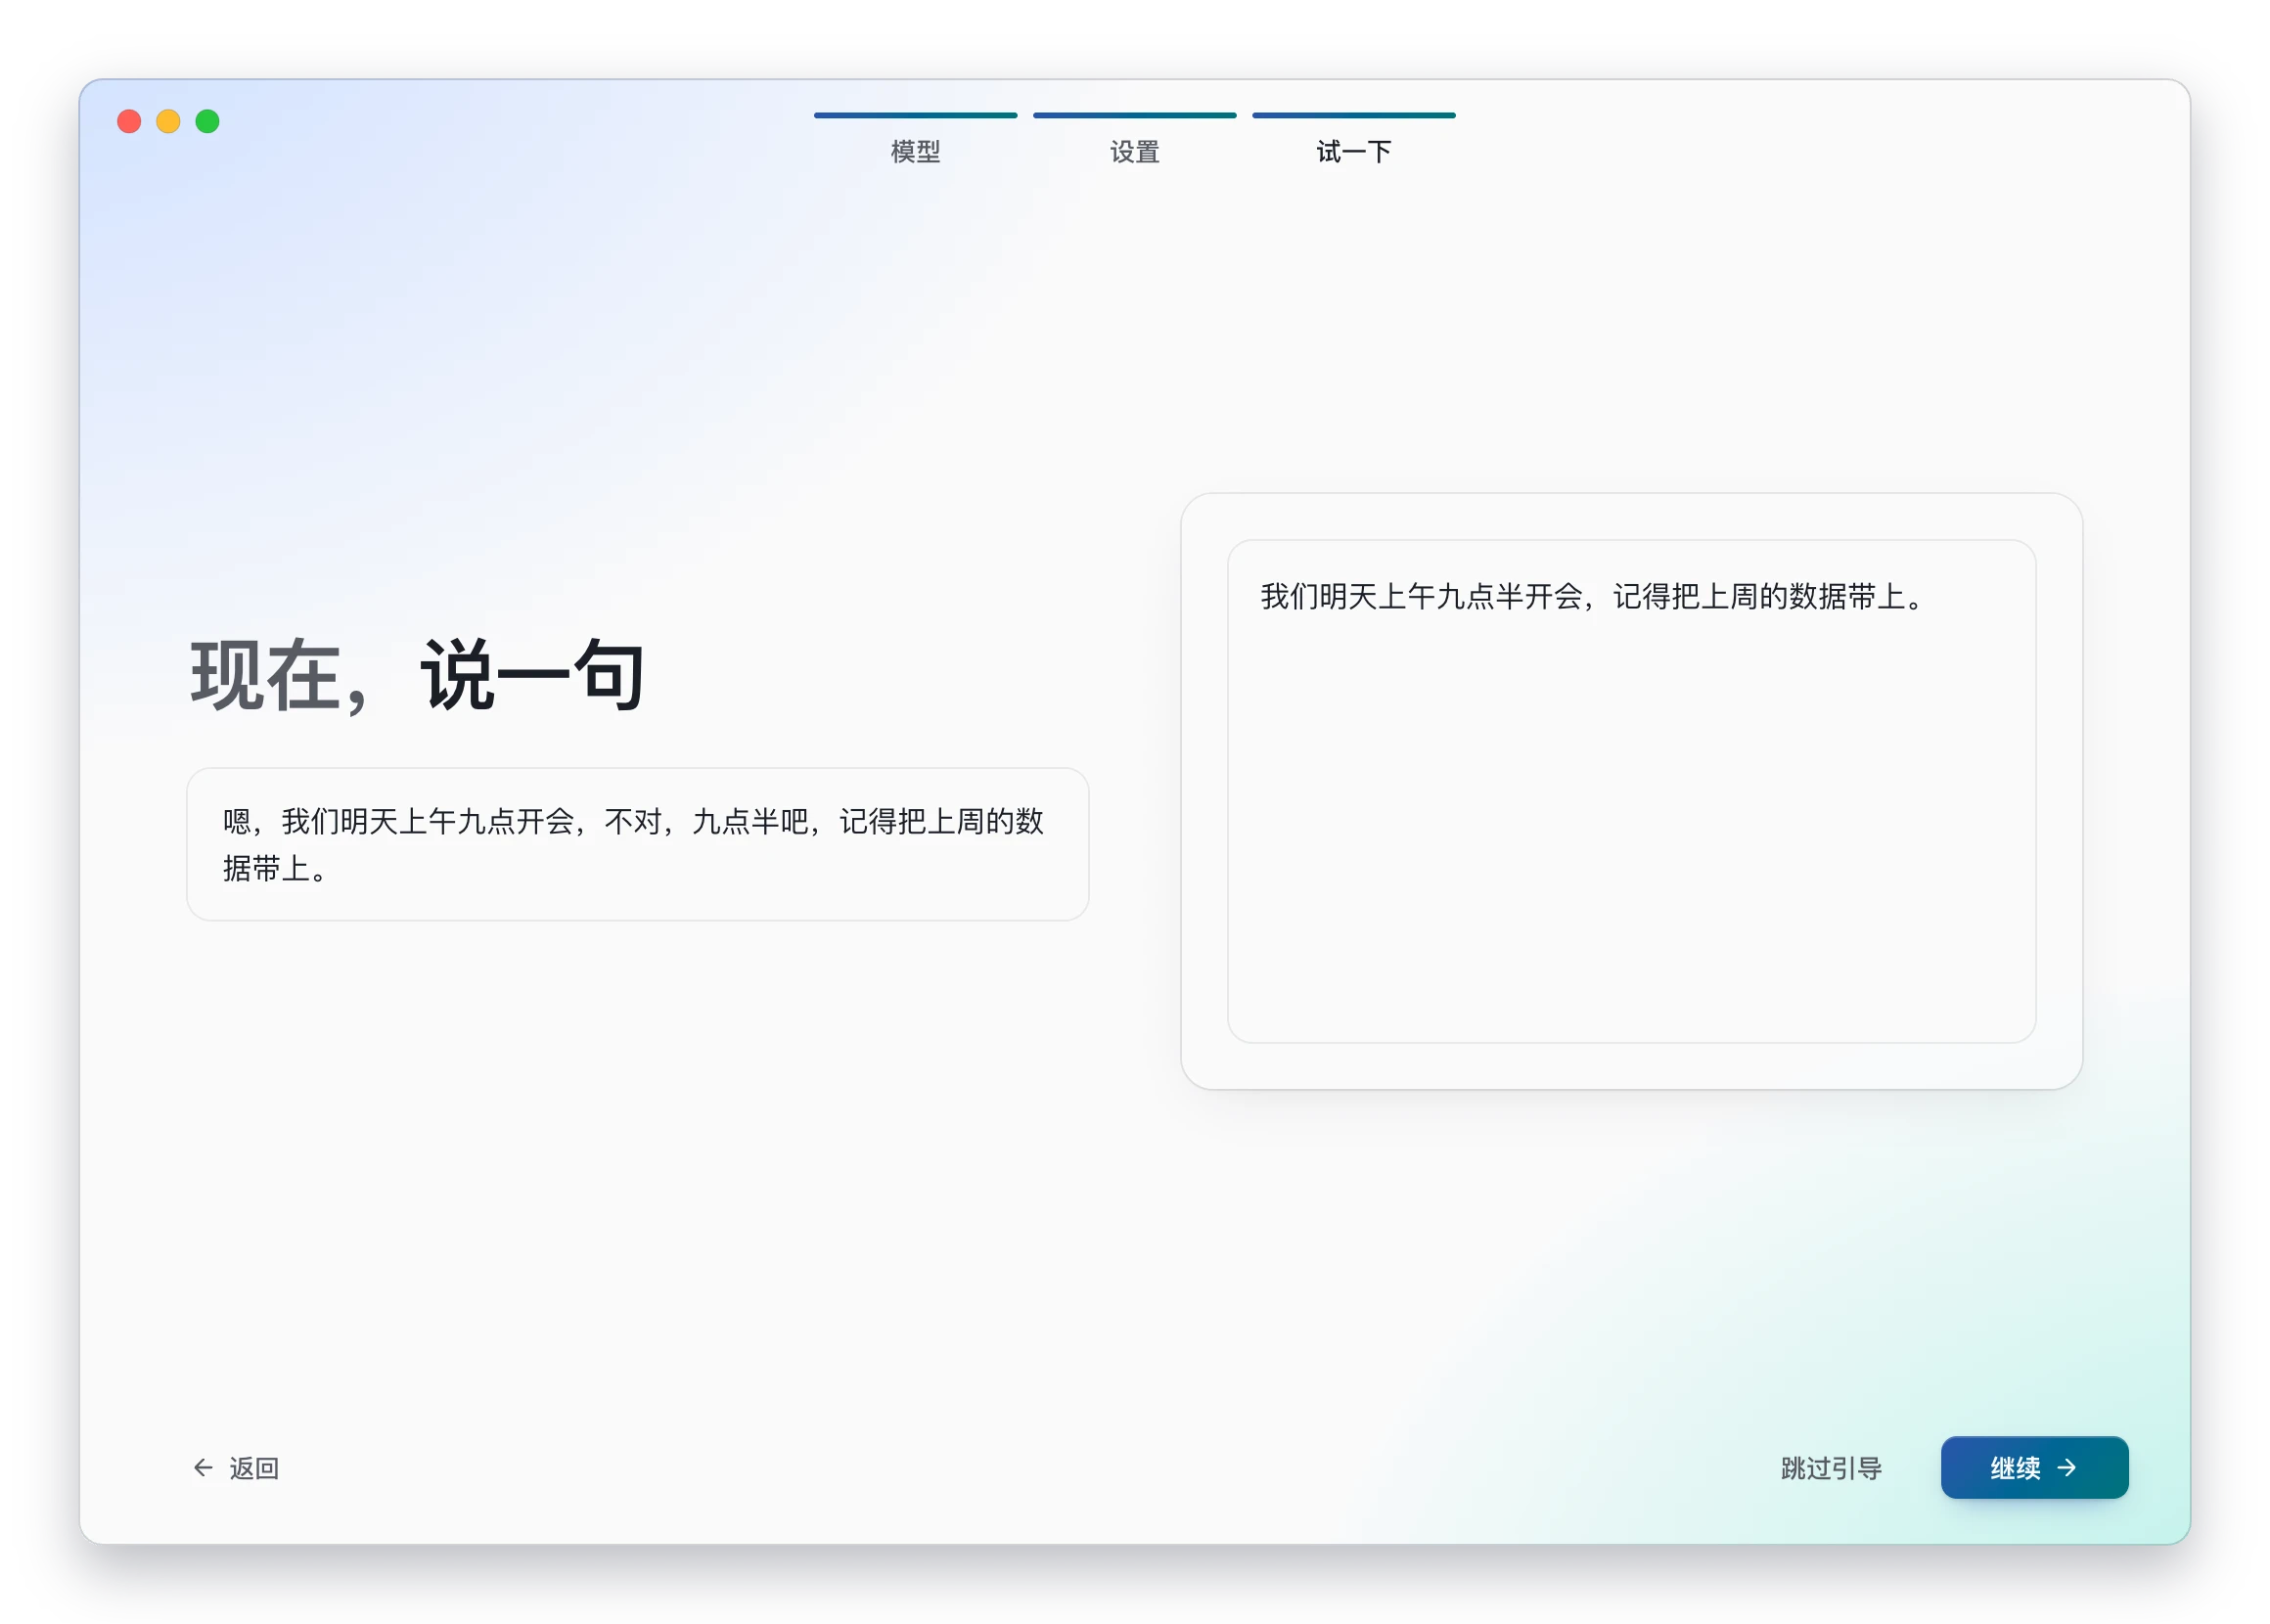Click the sample sentence starting with 嗯，我们明天
The height and width of the screenshot is (1624, 2270).
click(x=637, y=844)
